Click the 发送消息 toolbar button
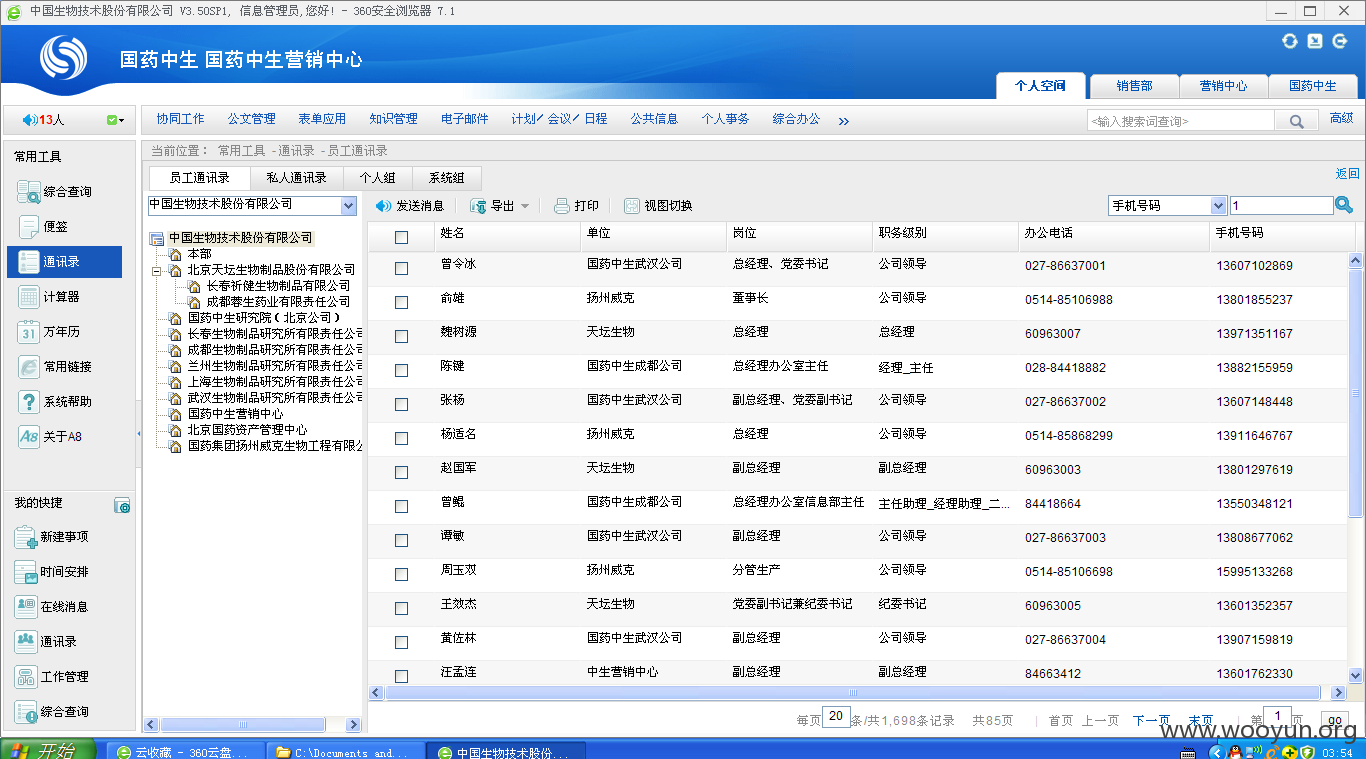The width and height of the screenshot is (1366, 759). click(x=410, y=206)
